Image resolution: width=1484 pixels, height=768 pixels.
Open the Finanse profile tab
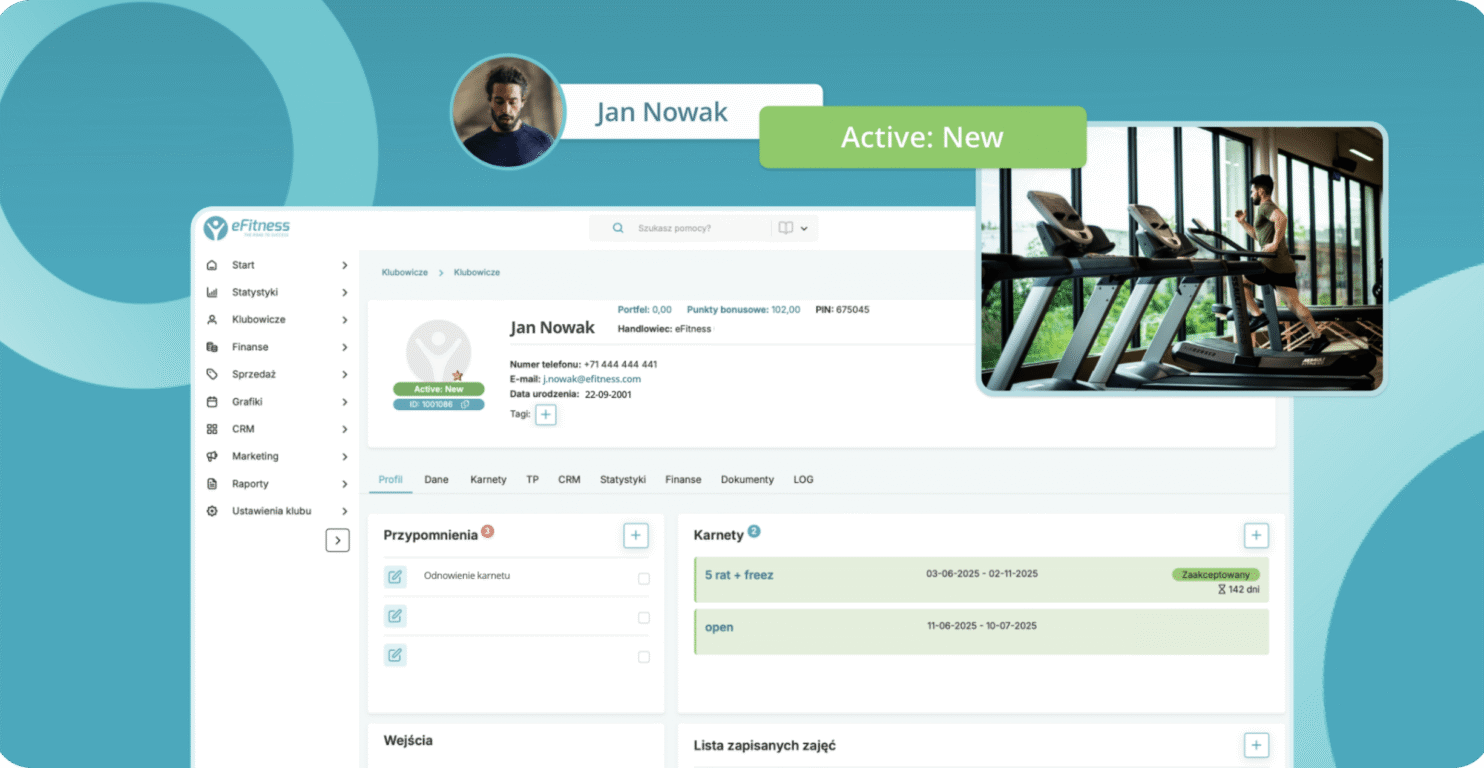pyautogui.click(x=683, y=480)
